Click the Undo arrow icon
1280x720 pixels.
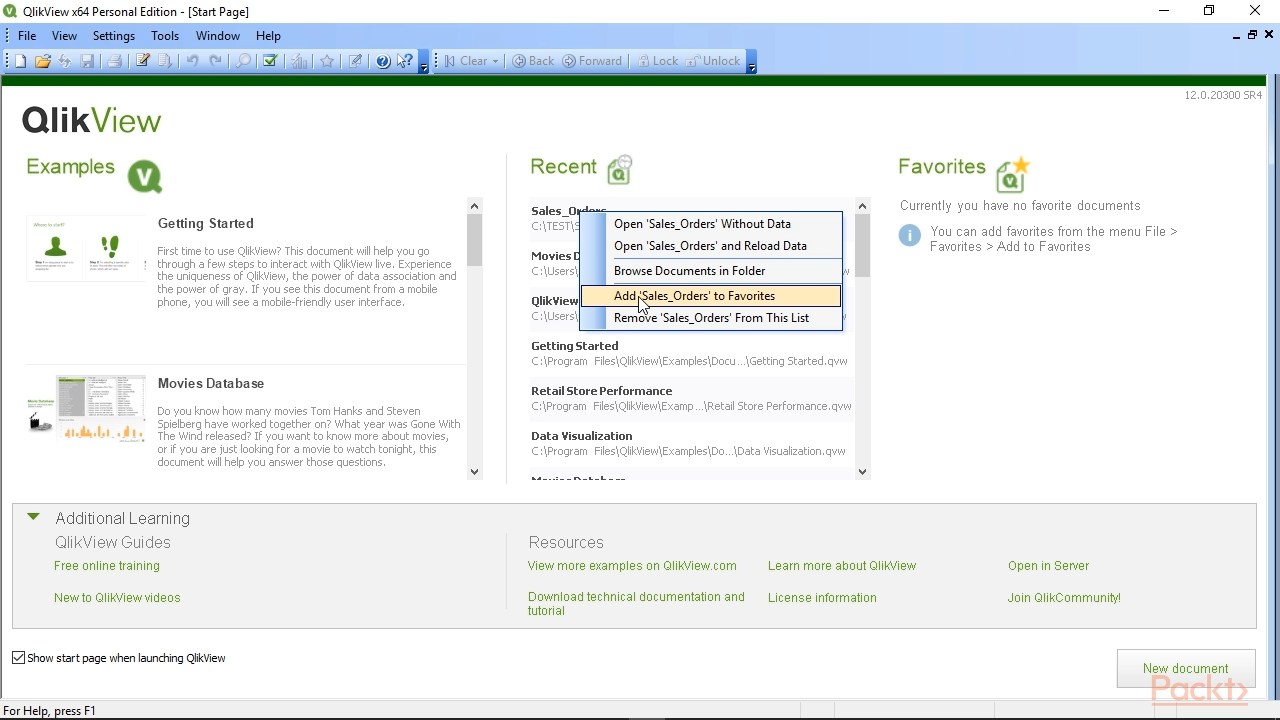tap(192, 61)
